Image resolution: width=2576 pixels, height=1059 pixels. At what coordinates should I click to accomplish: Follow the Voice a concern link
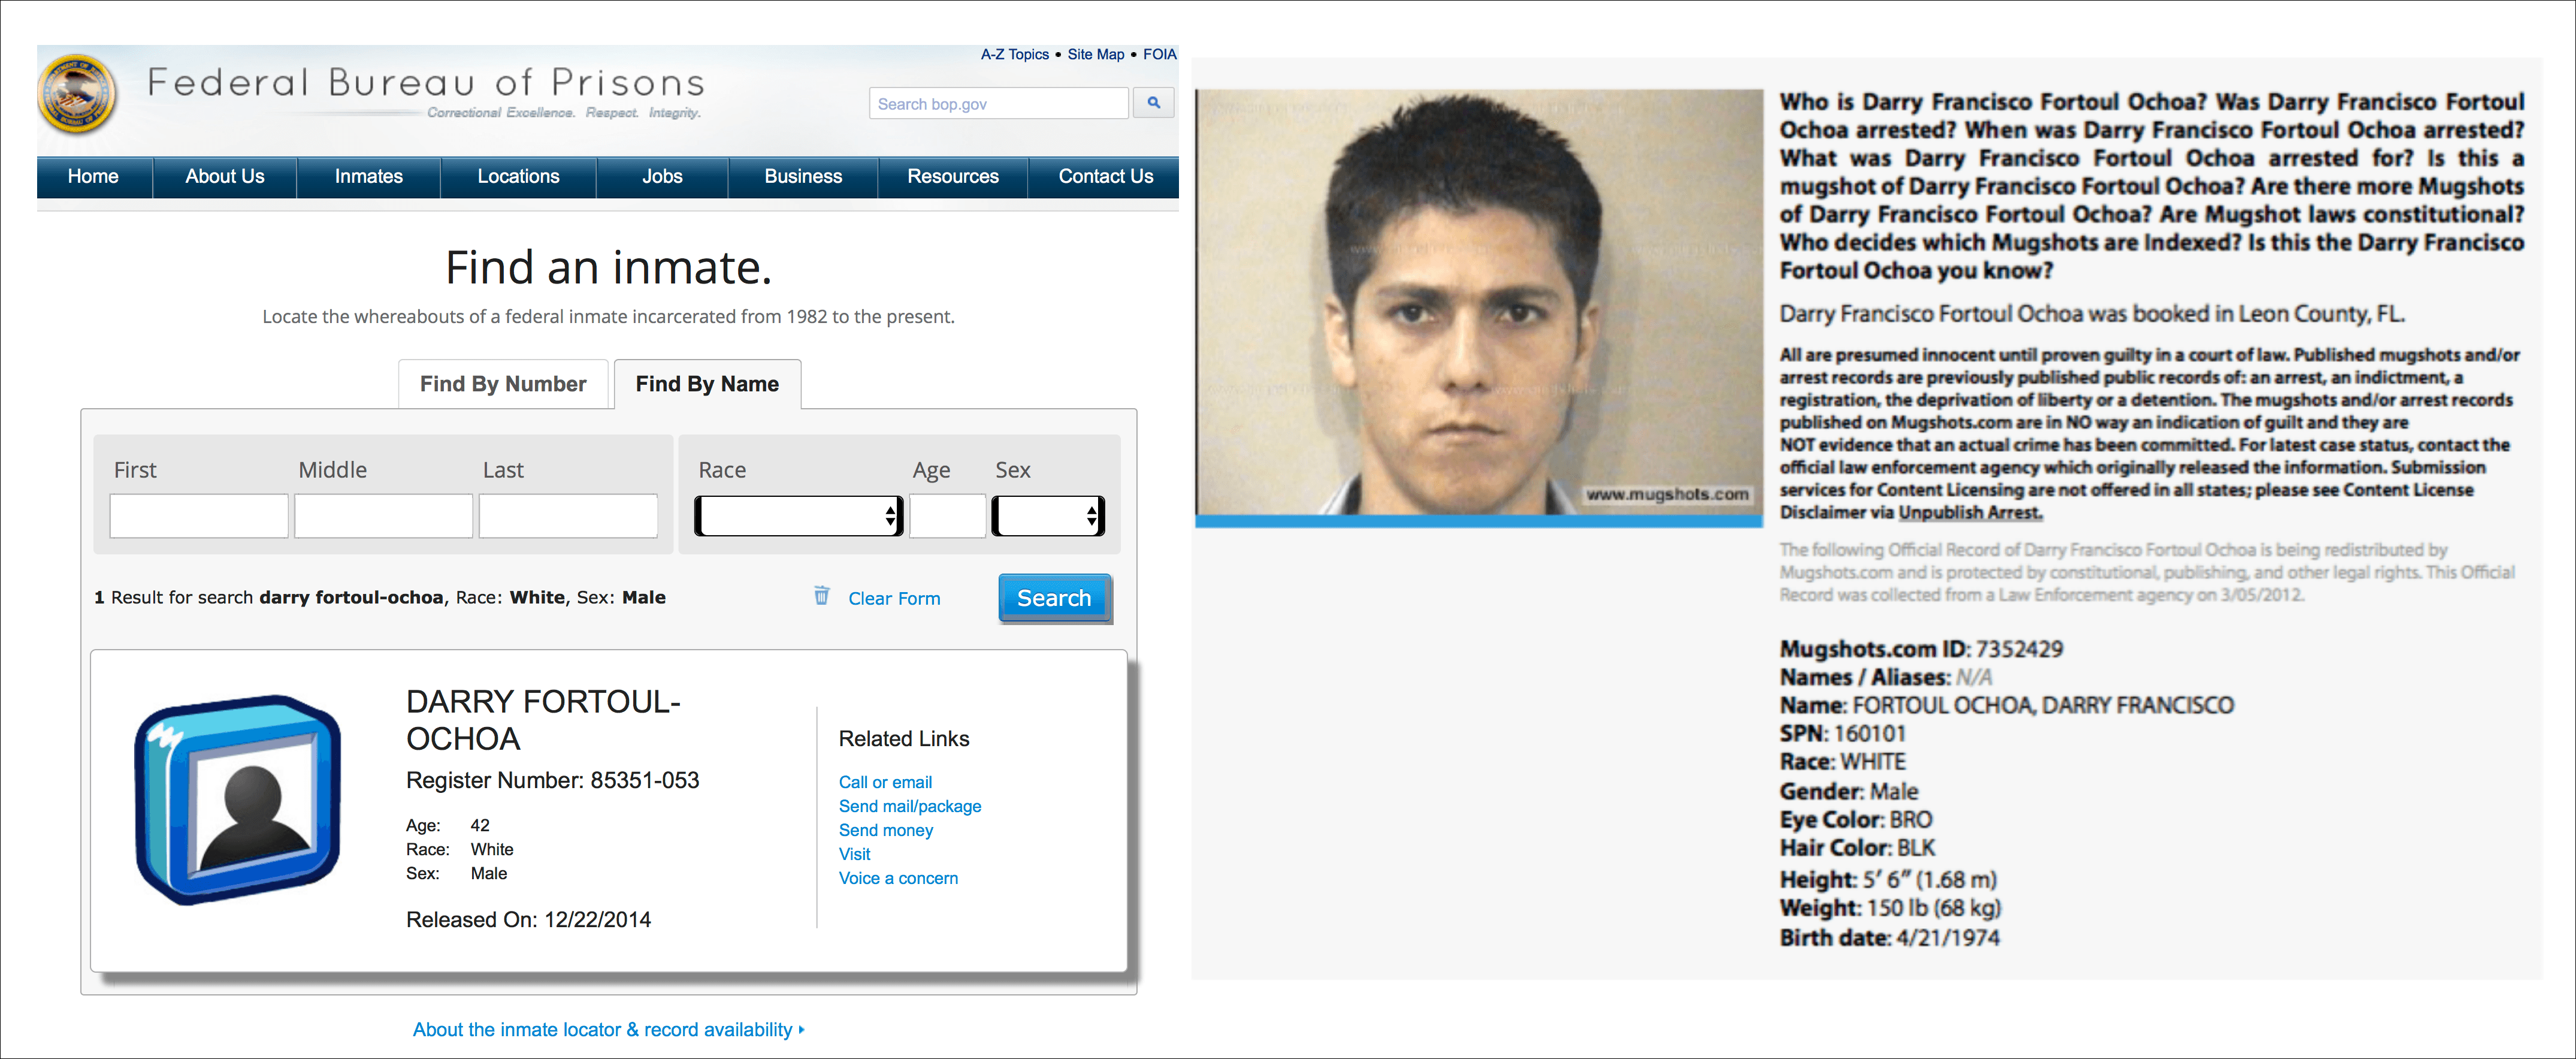pyautogui.click(x=898, y=878)
